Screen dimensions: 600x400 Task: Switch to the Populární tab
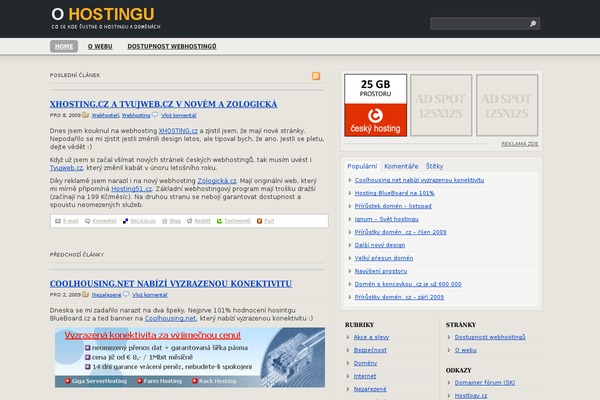point(362,166)
